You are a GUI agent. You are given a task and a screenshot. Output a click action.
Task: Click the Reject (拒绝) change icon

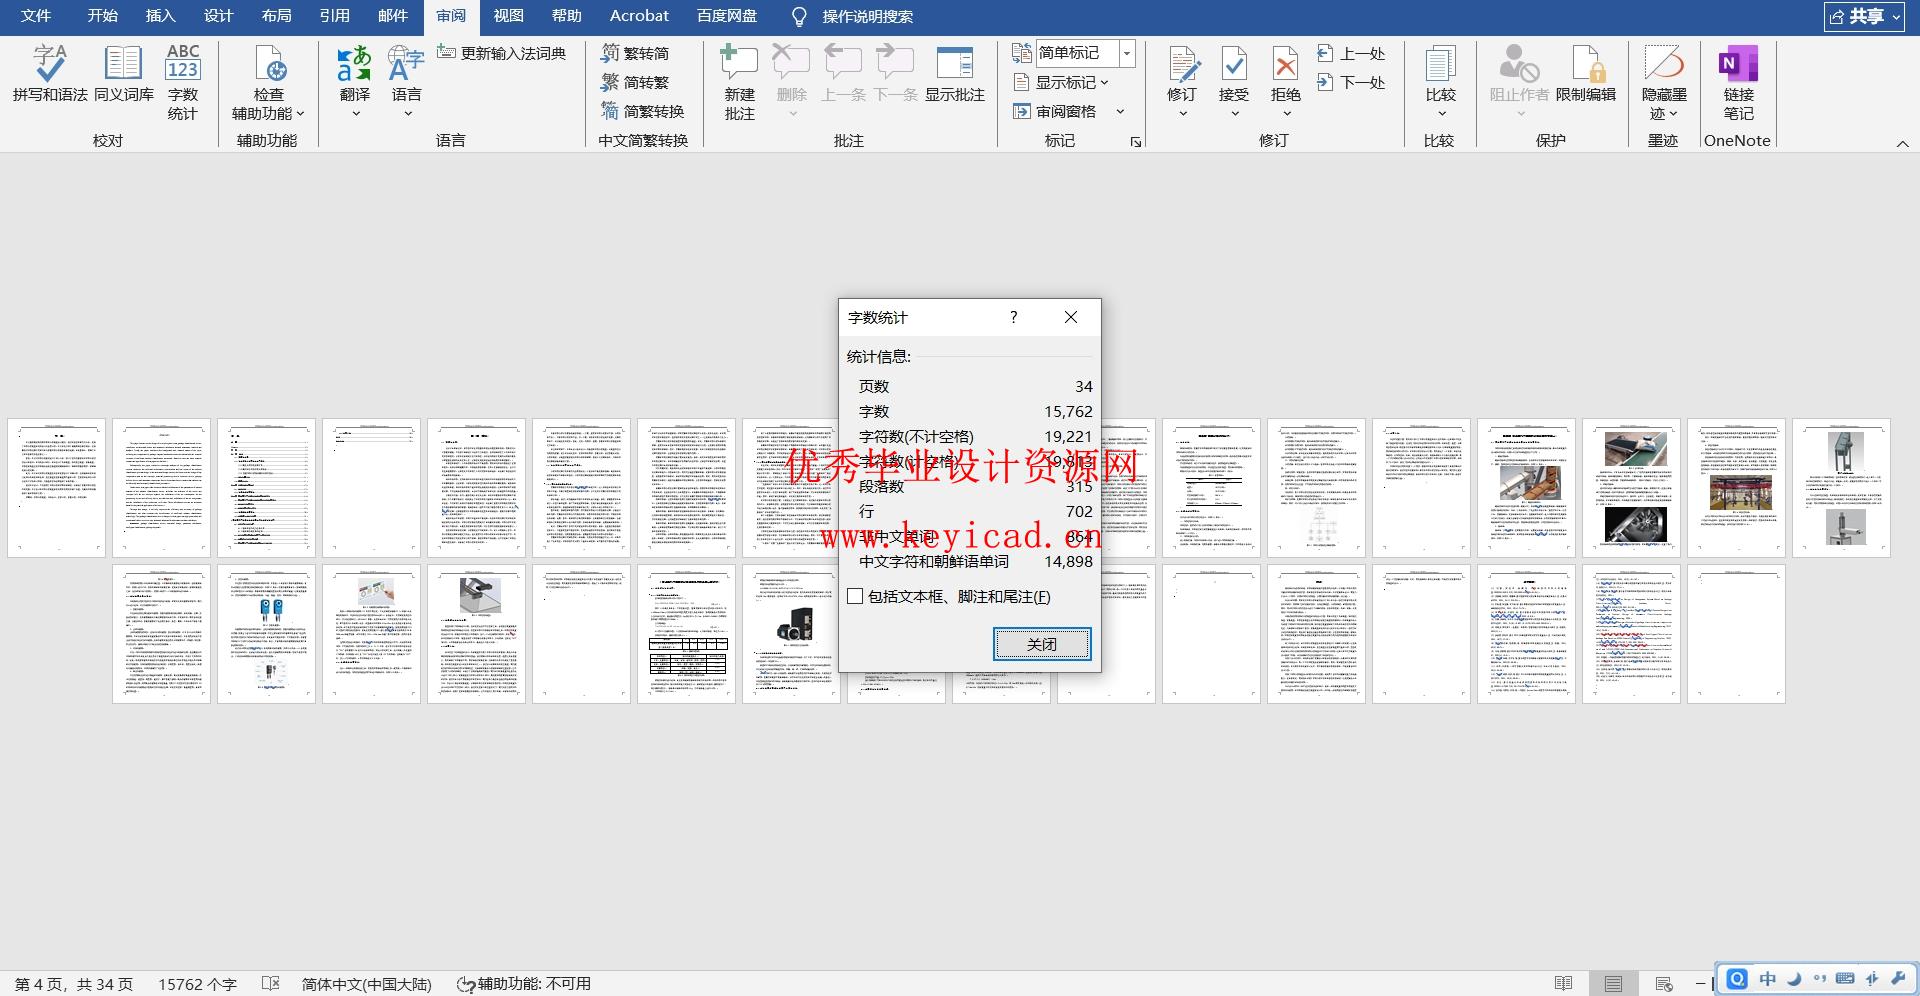point(1286,64)
